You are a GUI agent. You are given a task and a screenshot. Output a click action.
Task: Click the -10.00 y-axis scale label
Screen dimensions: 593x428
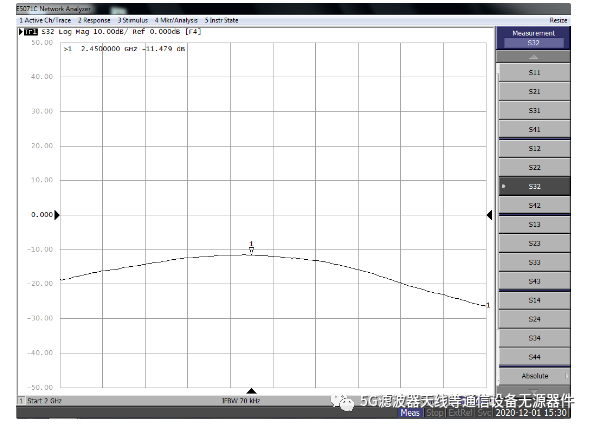pyautogui.click(x=40, y=250)
